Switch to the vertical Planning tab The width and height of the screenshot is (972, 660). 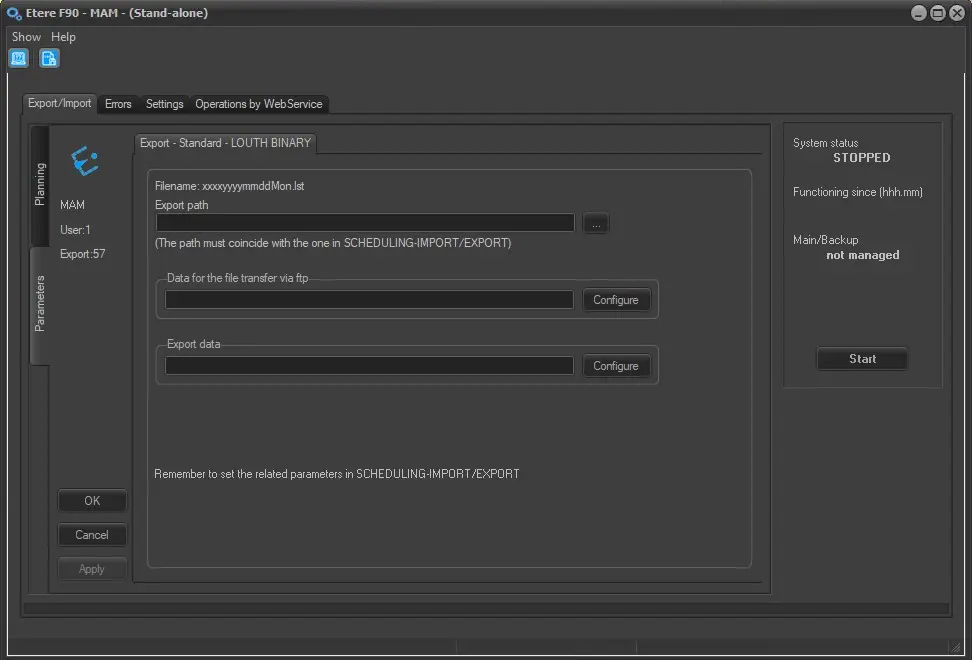click(40, 185)
